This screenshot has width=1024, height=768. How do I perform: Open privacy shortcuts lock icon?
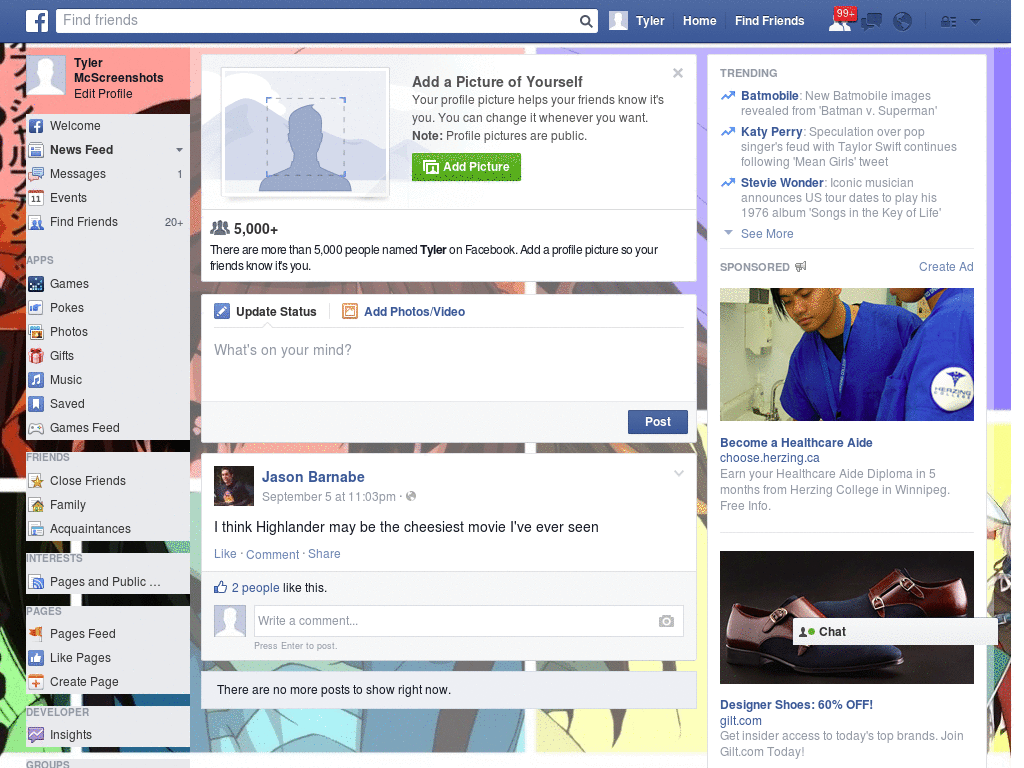click(948, 22)
